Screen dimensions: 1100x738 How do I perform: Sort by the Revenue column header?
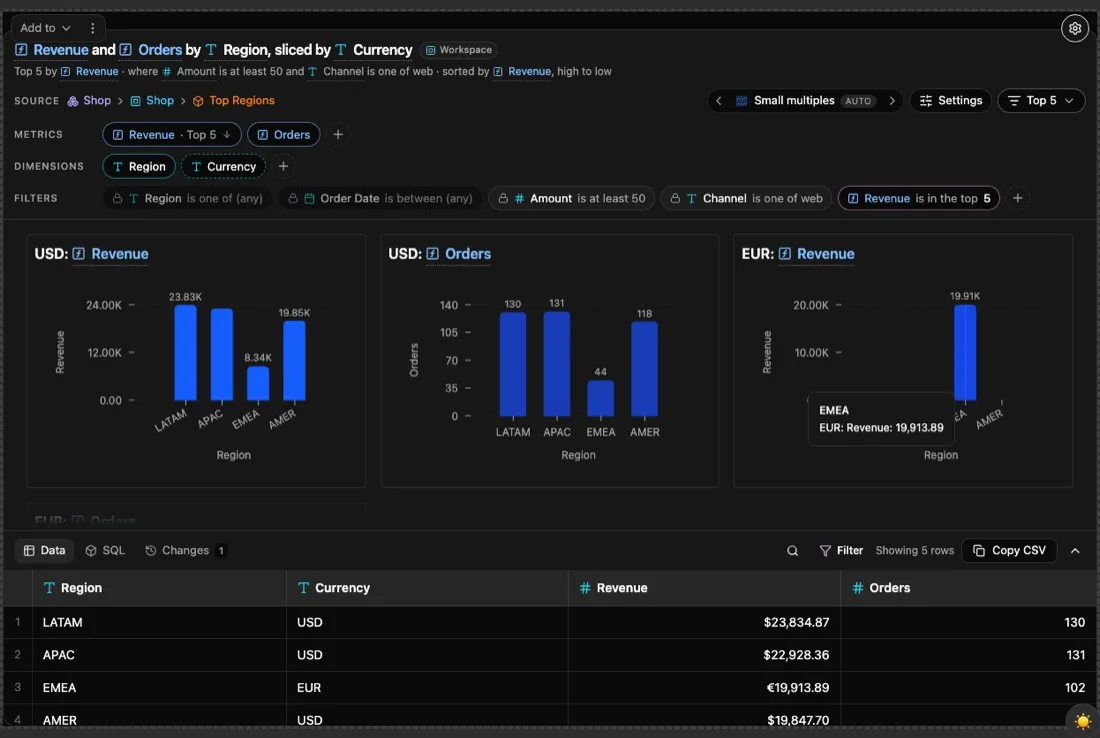click(x=704, y=588)
